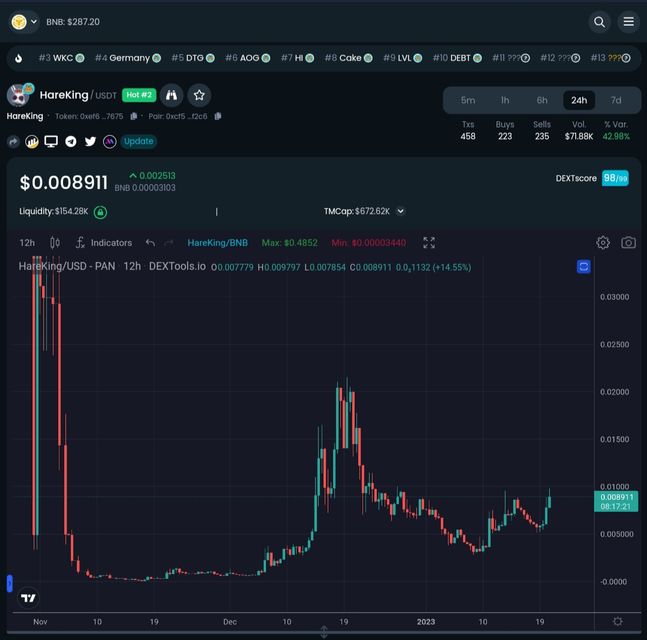Open the candlestick chart style selector
Viewport: 647px width, 640px height.
tap(55, 243)
